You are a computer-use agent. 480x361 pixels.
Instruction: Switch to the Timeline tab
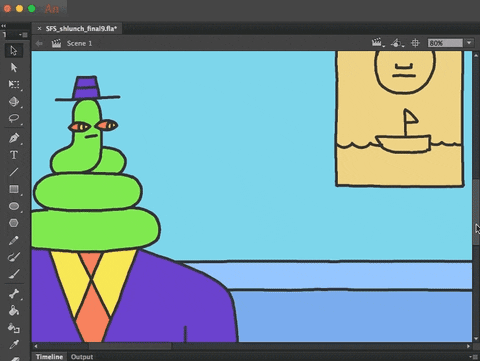point(49,357)
